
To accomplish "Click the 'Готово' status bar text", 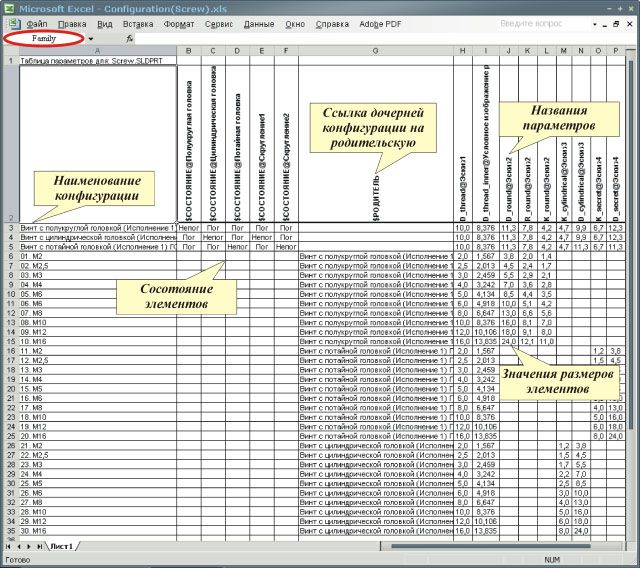I will click(x=18, y=560).
